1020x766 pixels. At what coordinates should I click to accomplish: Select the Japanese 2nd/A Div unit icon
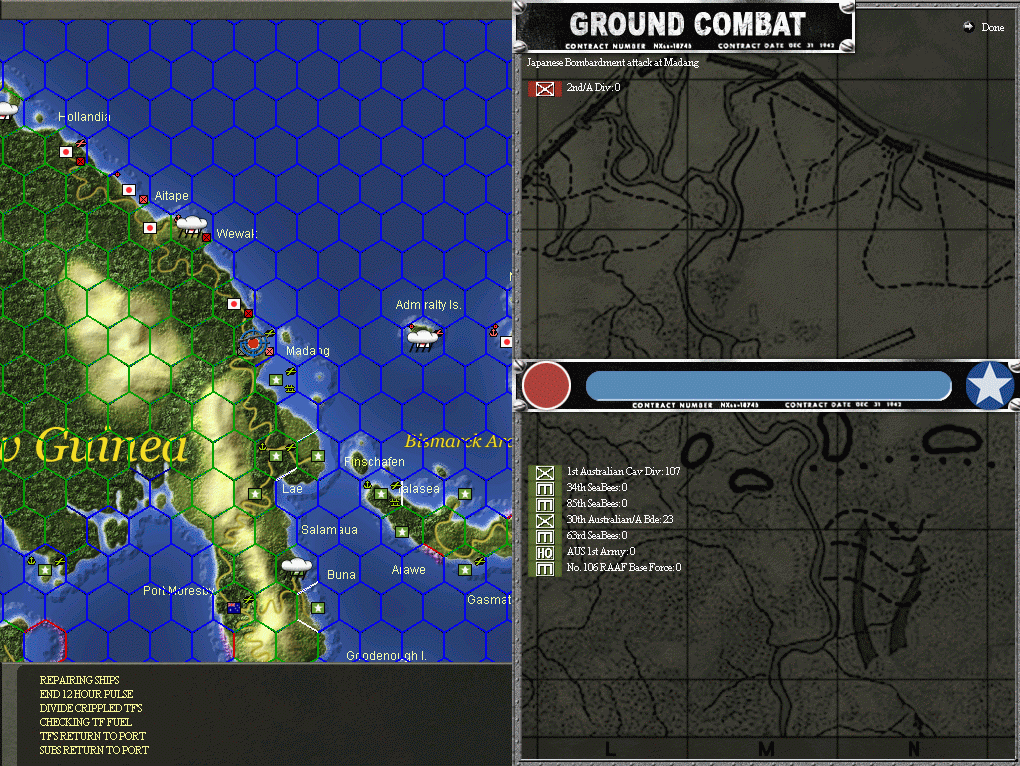544,88
